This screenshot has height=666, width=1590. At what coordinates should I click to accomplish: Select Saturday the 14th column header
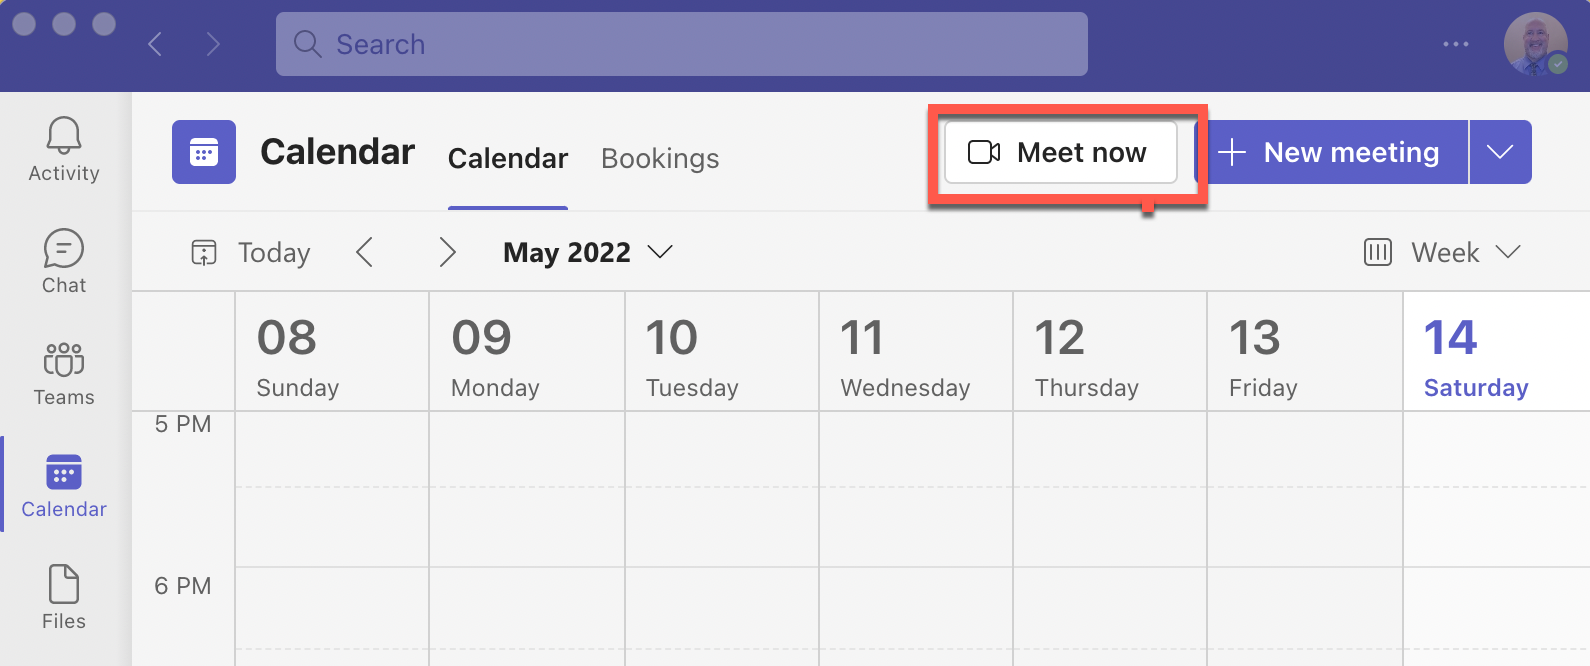point(1475,352)
